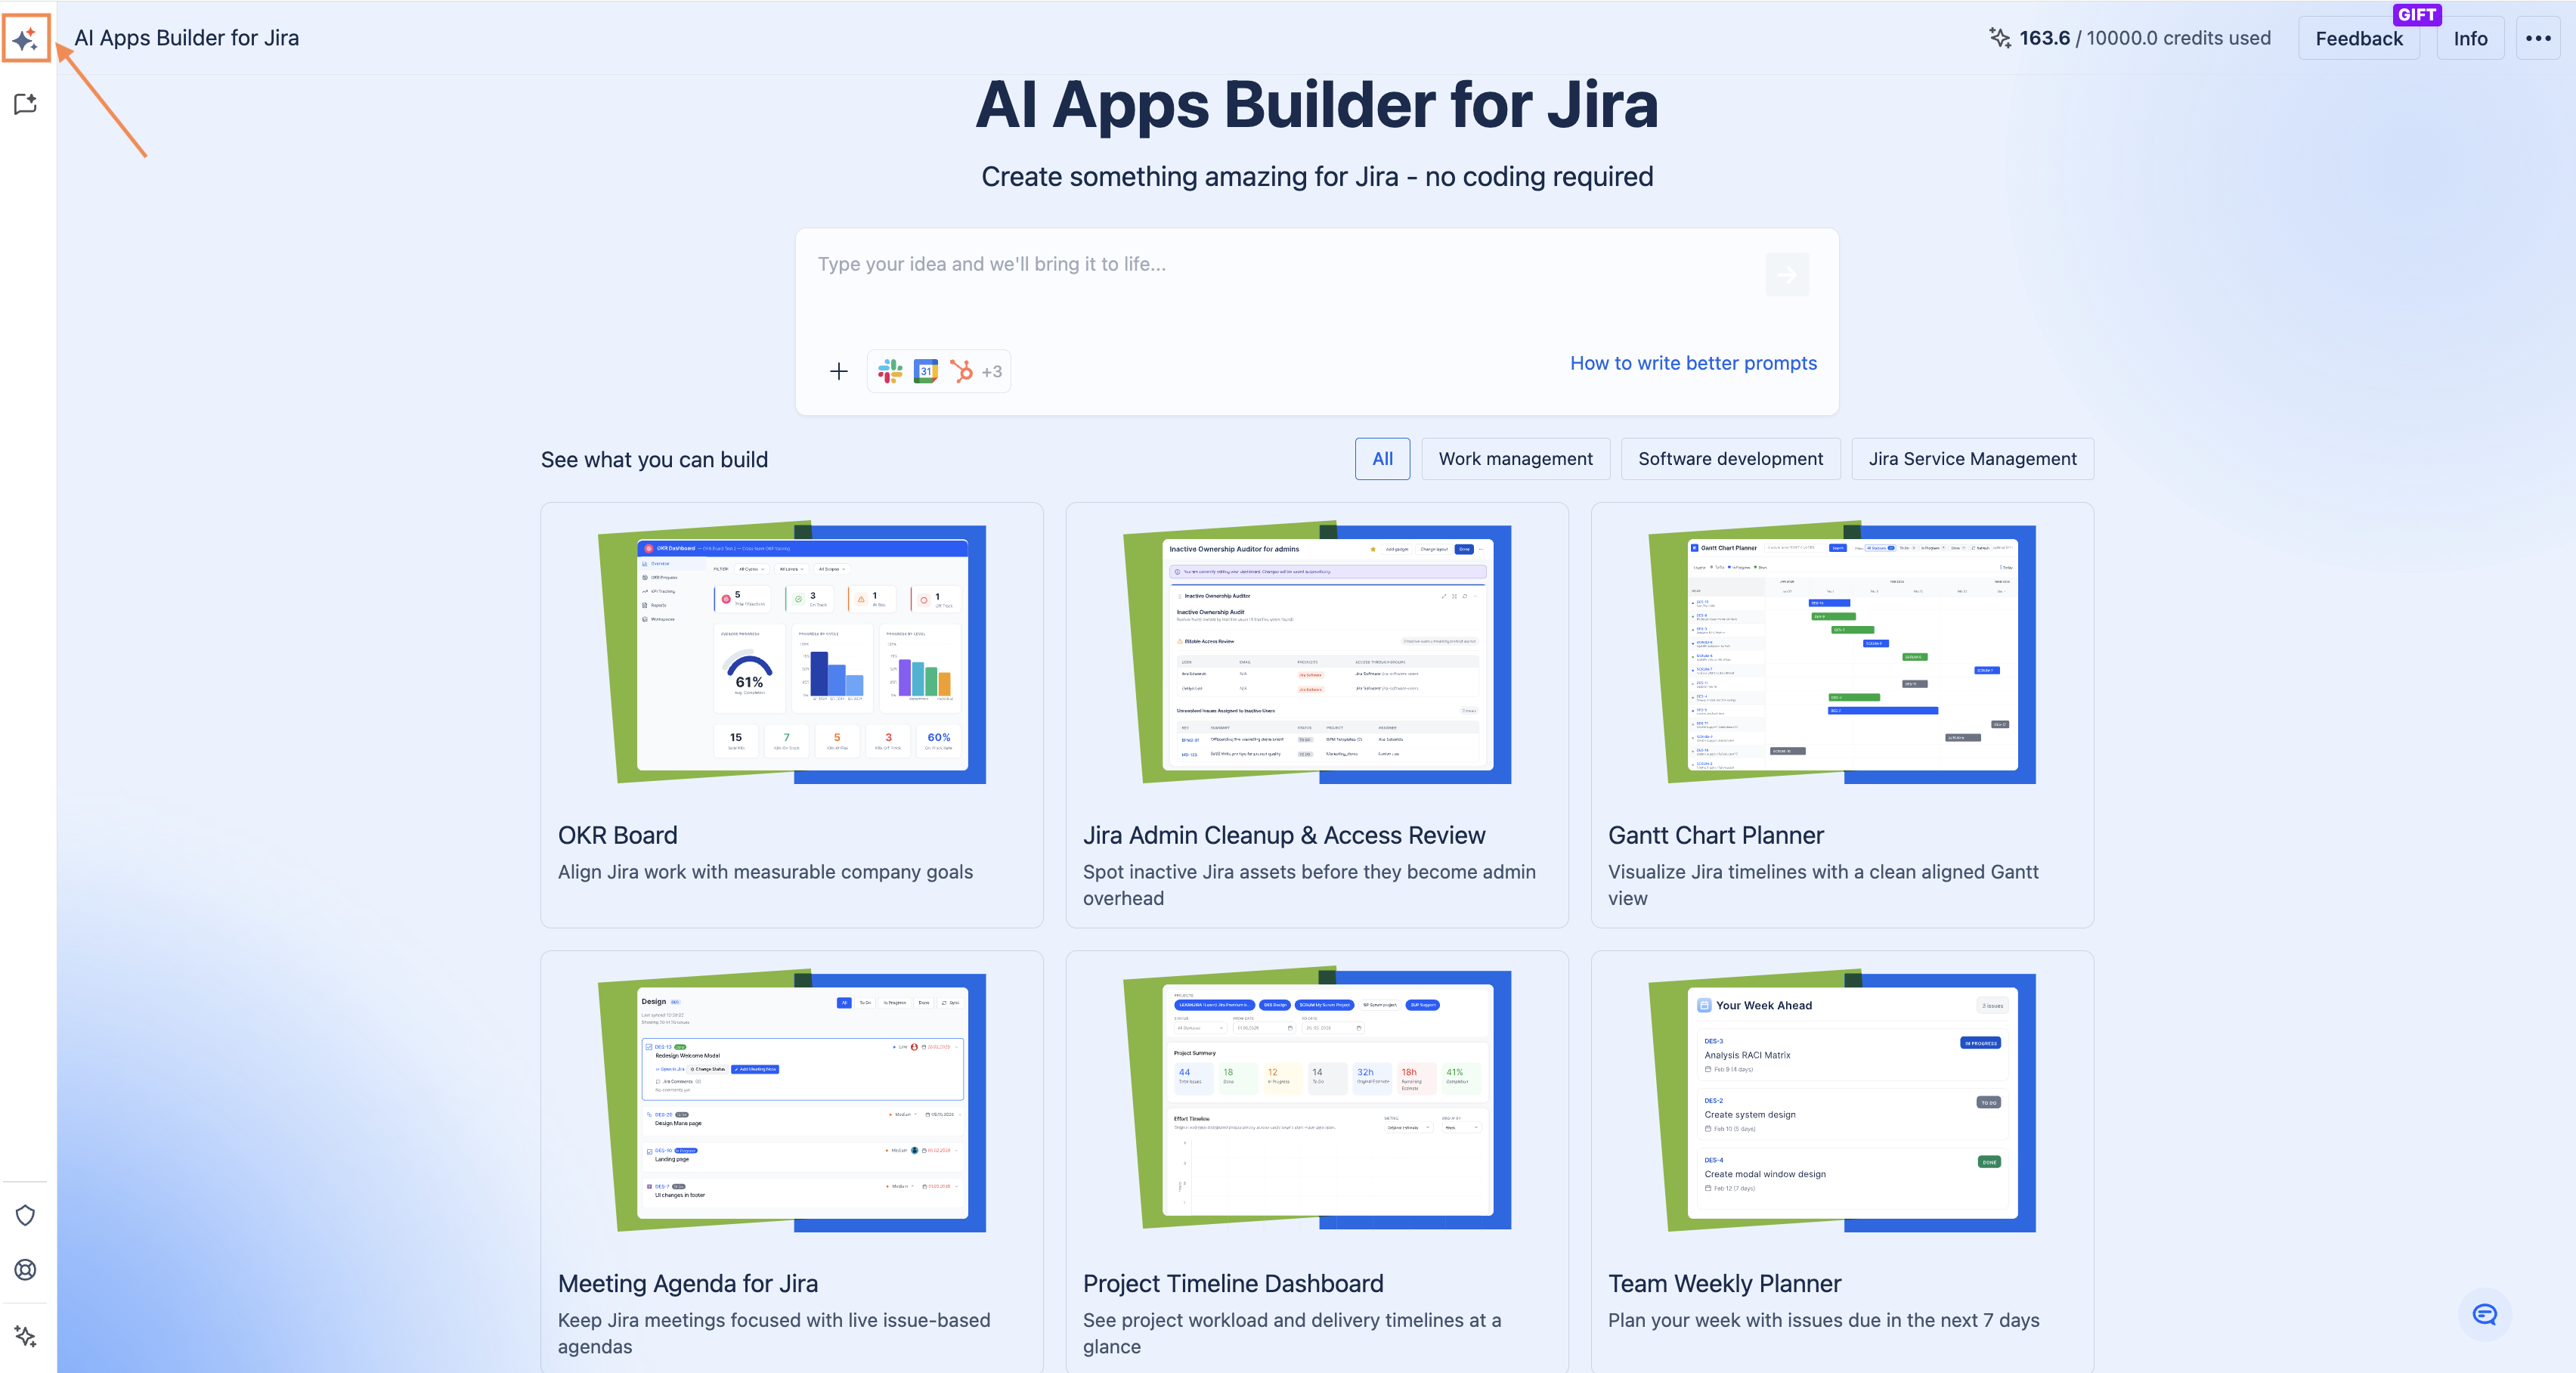Click the Feedback button
Screen dimensions: 2576x1373
(x=2358, y=38)
